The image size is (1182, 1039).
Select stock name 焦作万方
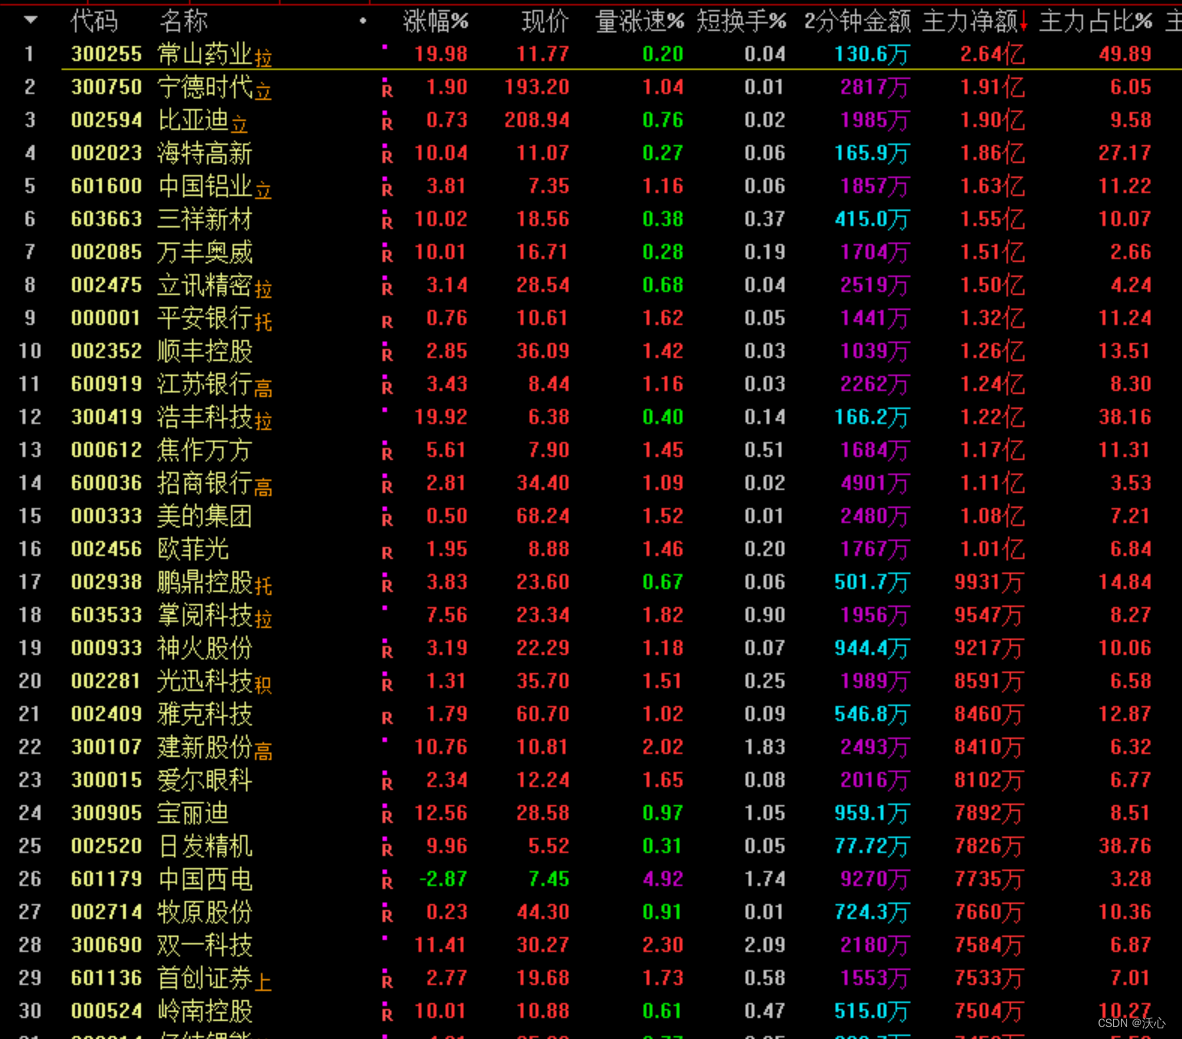[204, 450]
